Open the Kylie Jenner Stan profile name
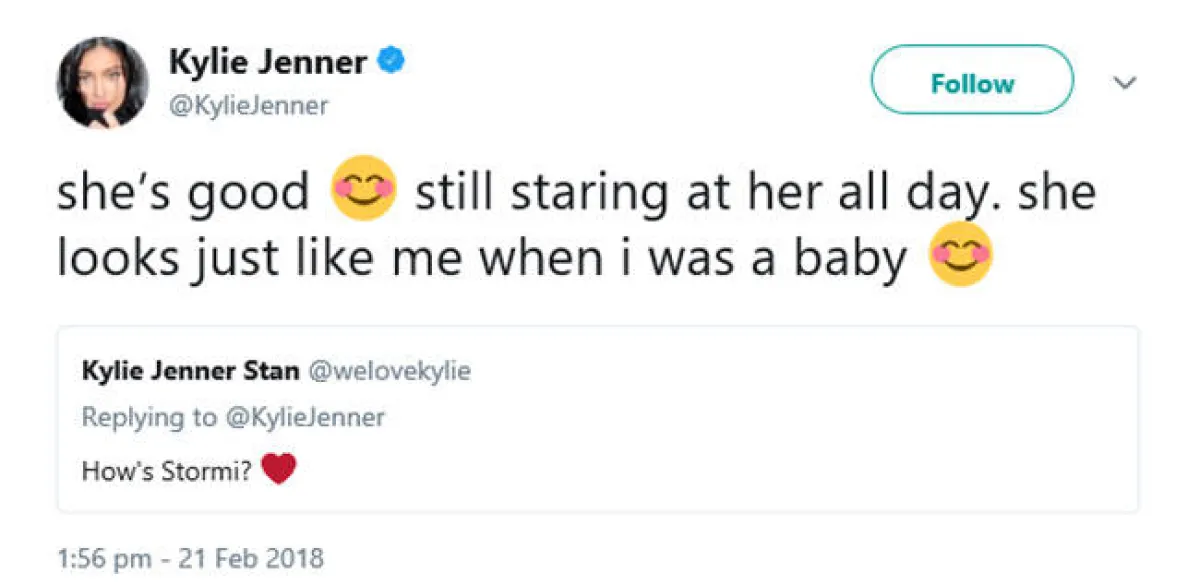Screen dimensions: 1200x585 [191, 371]
